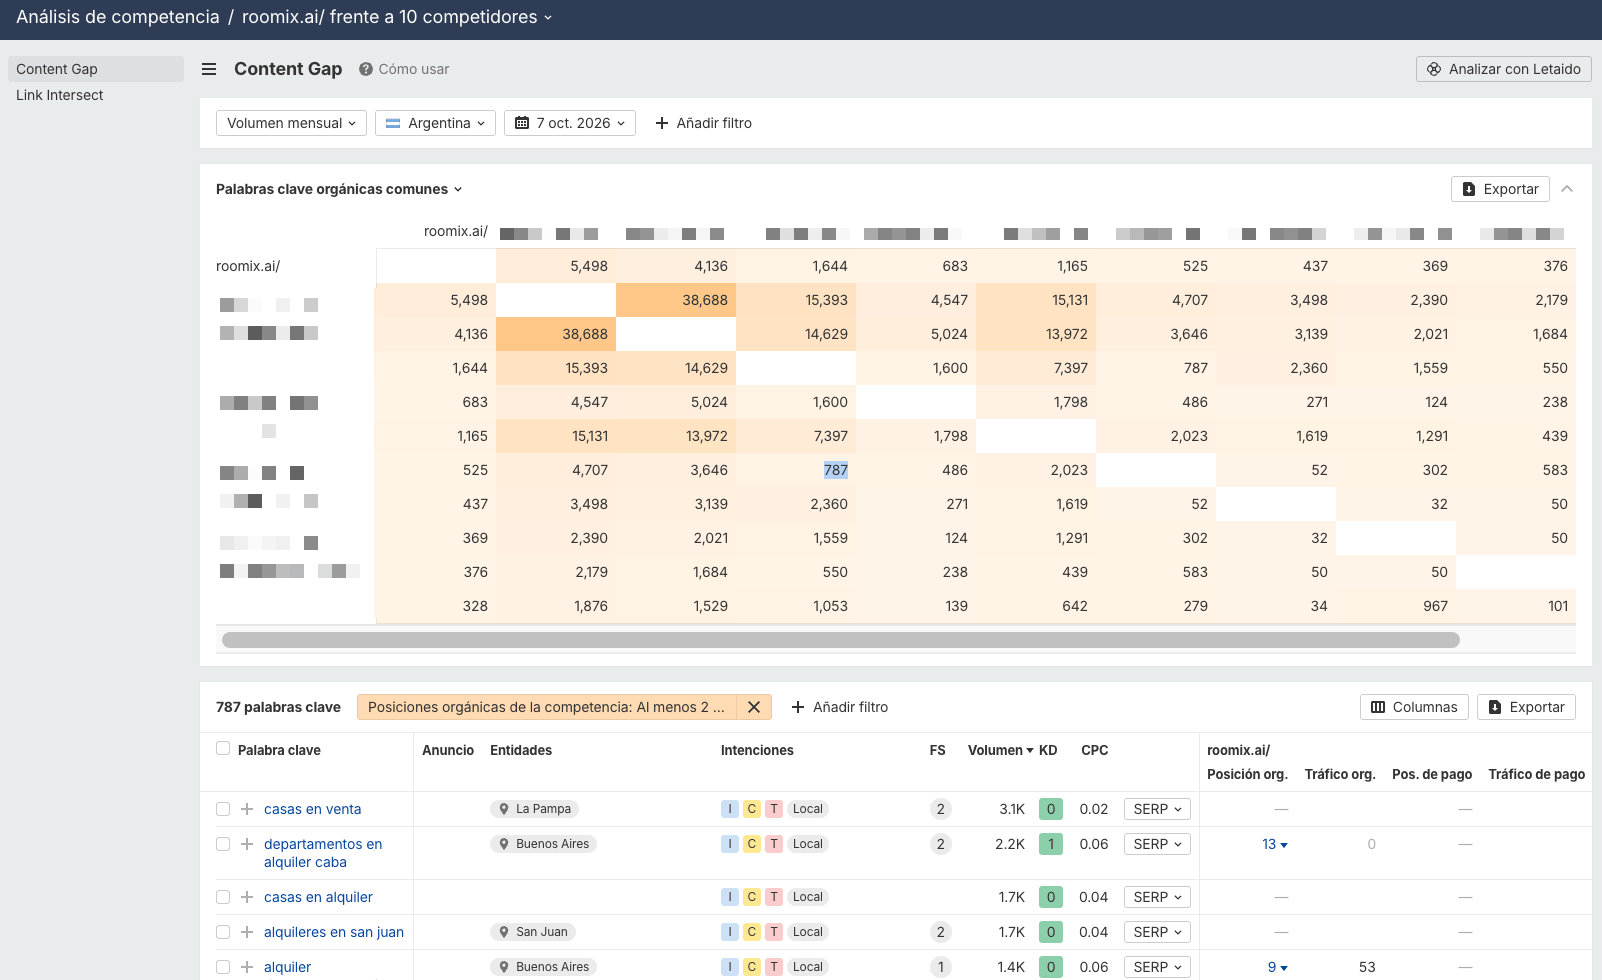Screen dimensions: 1602x980
Task: Check 'departamentos en alquiler caba' row checkbox
Action: click(223, 844)
